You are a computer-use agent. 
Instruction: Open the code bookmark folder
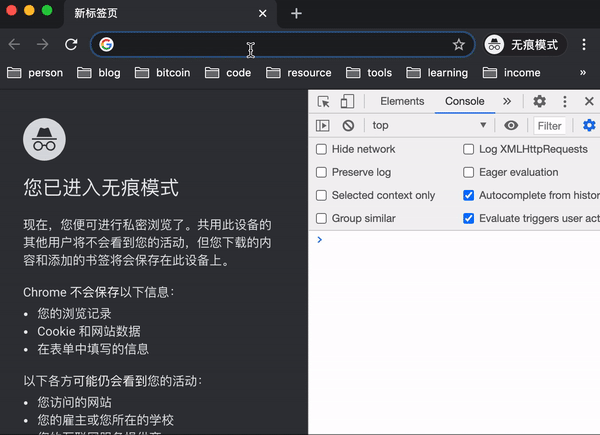pos(228,73)
